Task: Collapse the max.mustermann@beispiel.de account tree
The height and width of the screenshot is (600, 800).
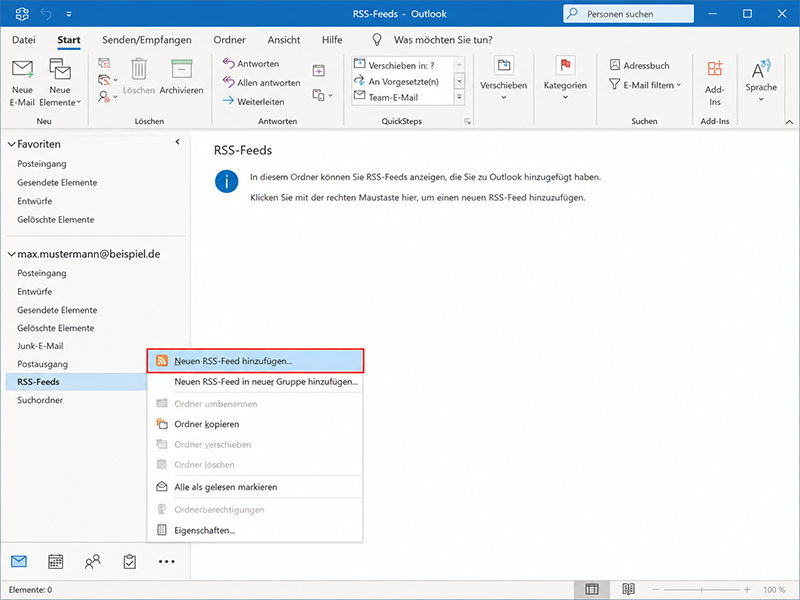Action: click(11, 254)
